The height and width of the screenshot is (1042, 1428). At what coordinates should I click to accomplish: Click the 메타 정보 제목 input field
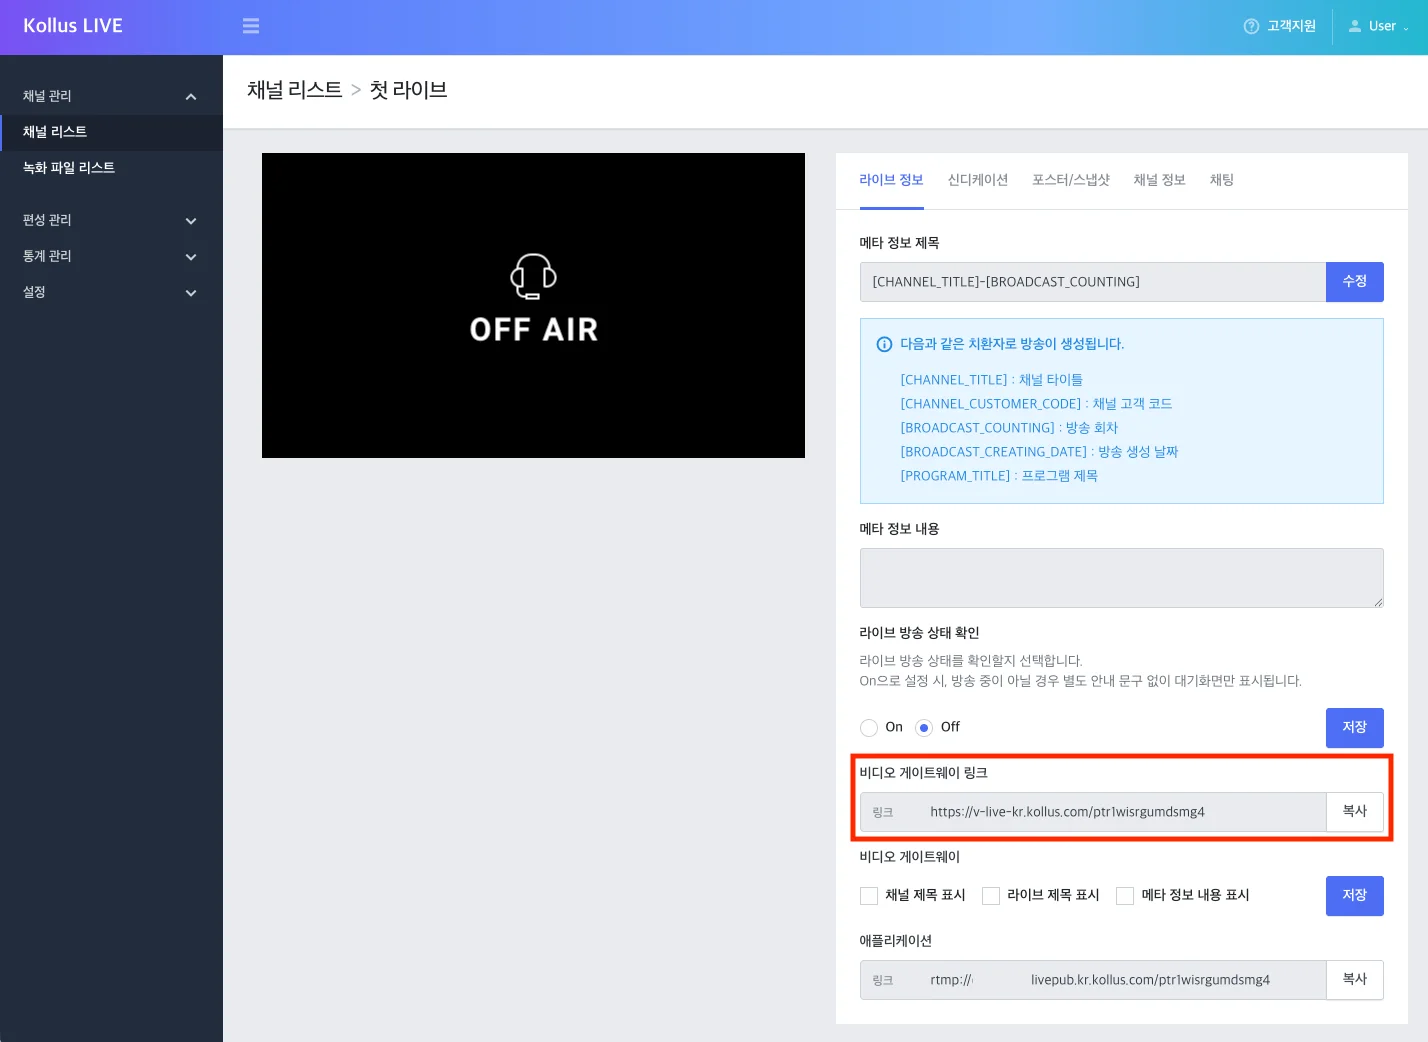[1093, 282]
